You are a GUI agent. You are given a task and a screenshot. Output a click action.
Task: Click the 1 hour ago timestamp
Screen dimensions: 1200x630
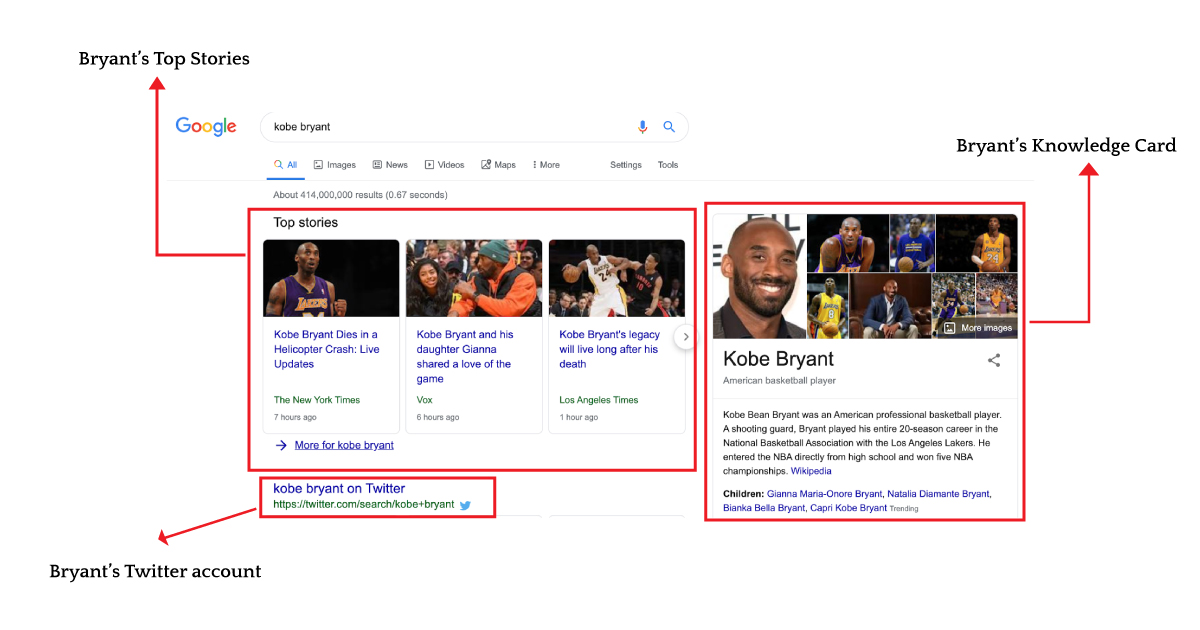point(578,417)
